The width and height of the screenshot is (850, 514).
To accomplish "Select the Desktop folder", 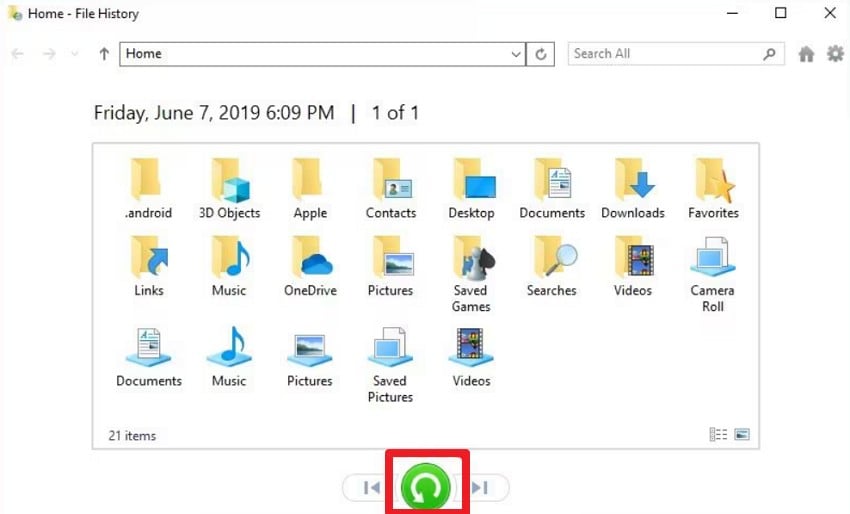I will click(x=472, y=188).
